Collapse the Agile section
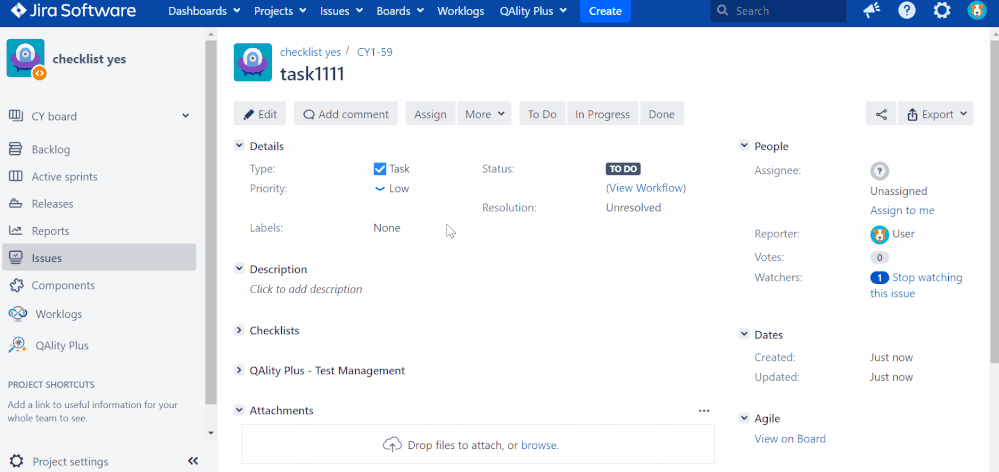999x472 pixels. [744, 418]
